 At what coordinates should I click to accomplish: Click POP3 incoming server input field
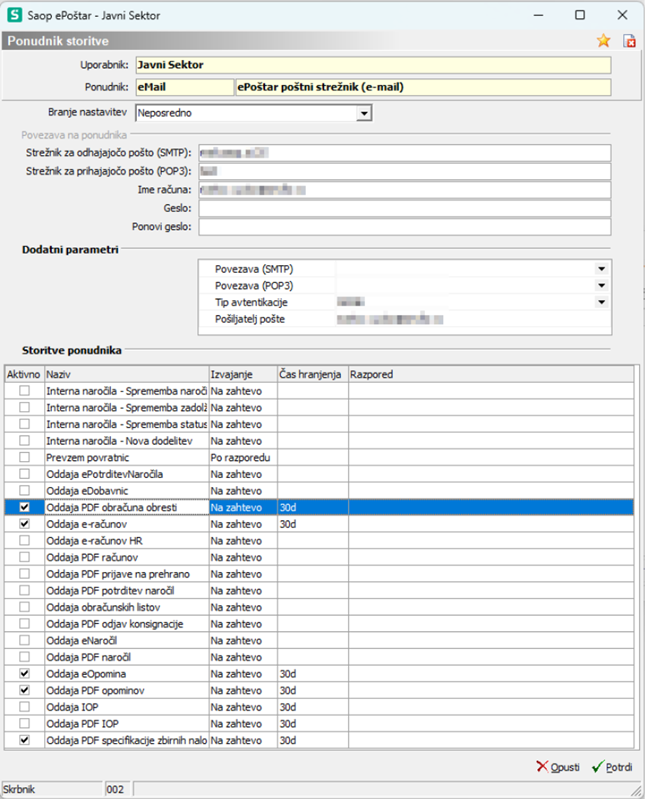click(405, 171)
